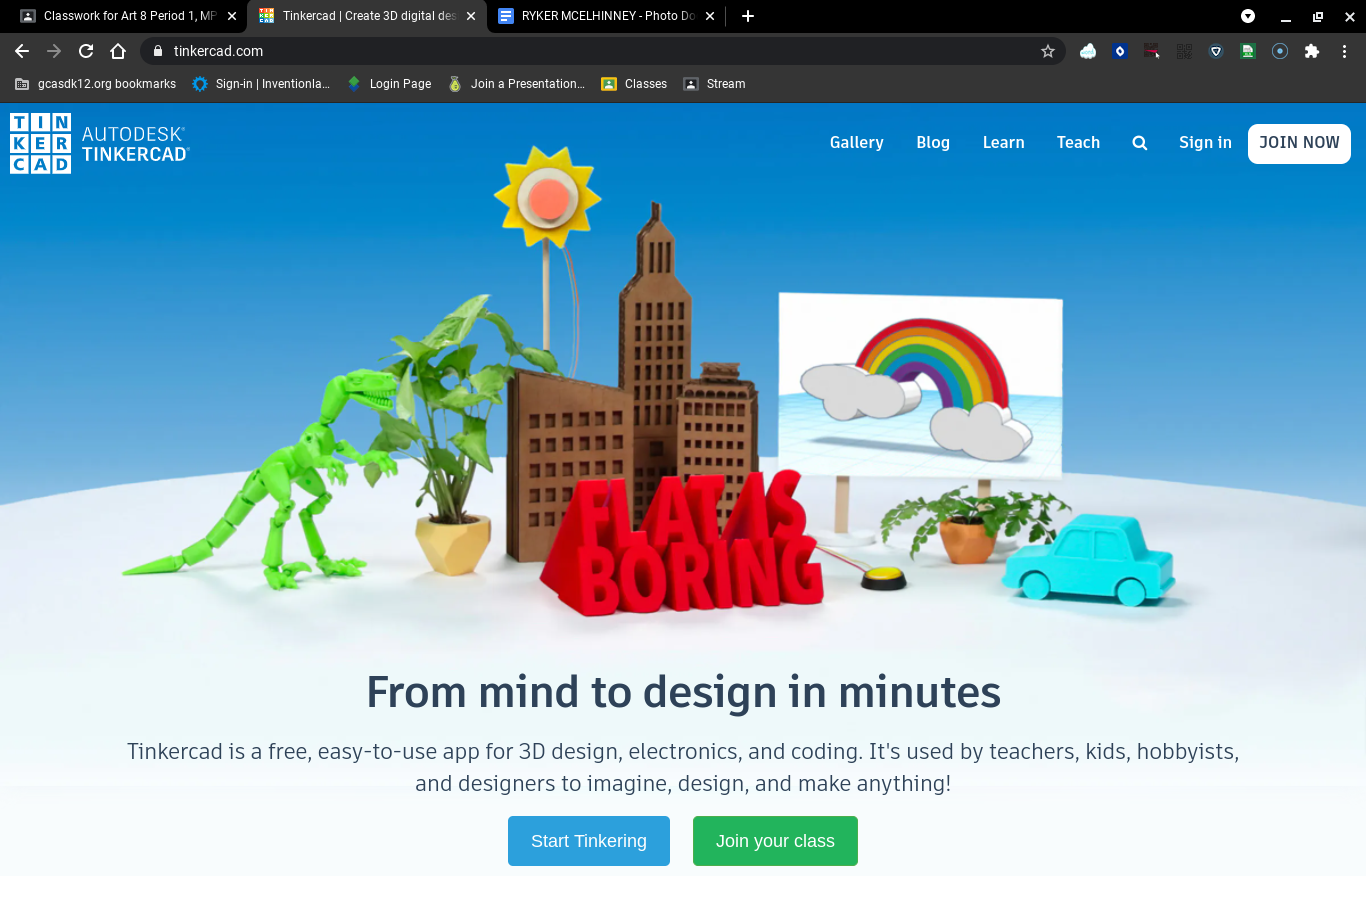Go back to the previous page

[x=22, y=51]
